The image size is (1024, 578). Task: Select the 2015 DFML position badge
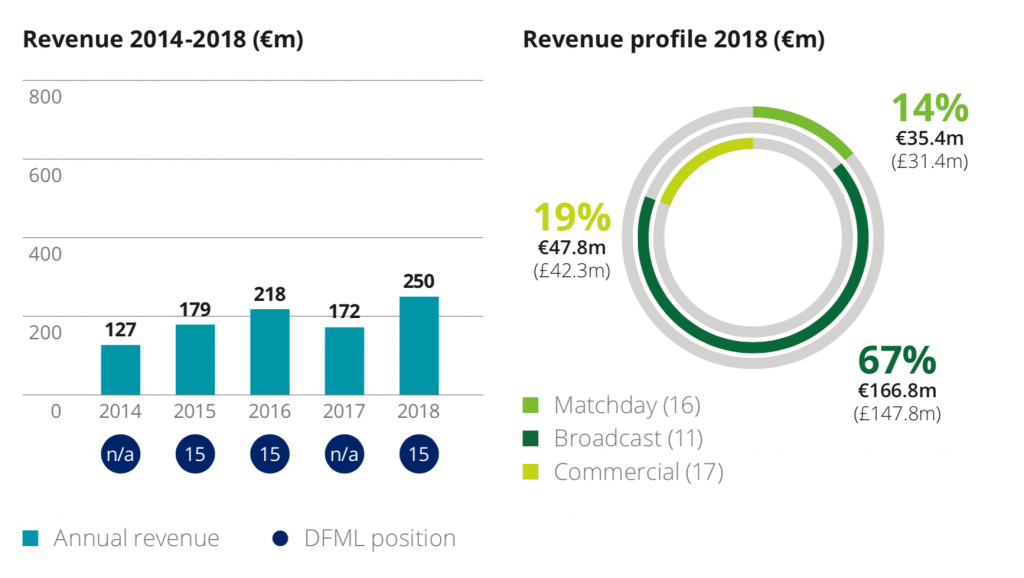[195, 454]
